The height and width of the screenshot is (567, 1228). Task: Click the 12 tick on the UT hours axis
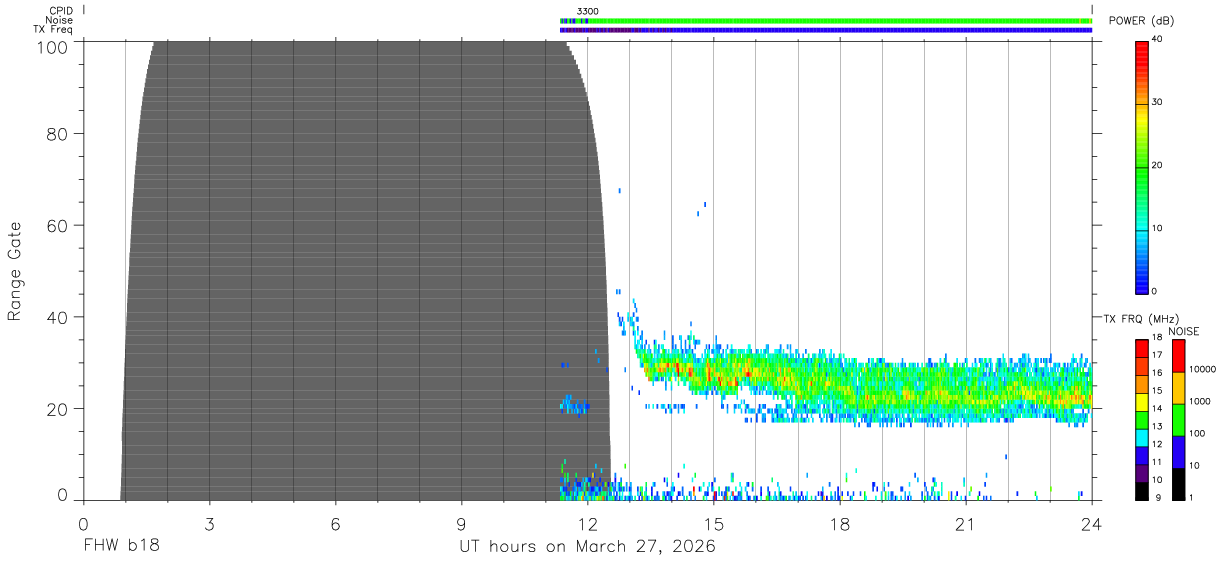(x=587, y=523)
